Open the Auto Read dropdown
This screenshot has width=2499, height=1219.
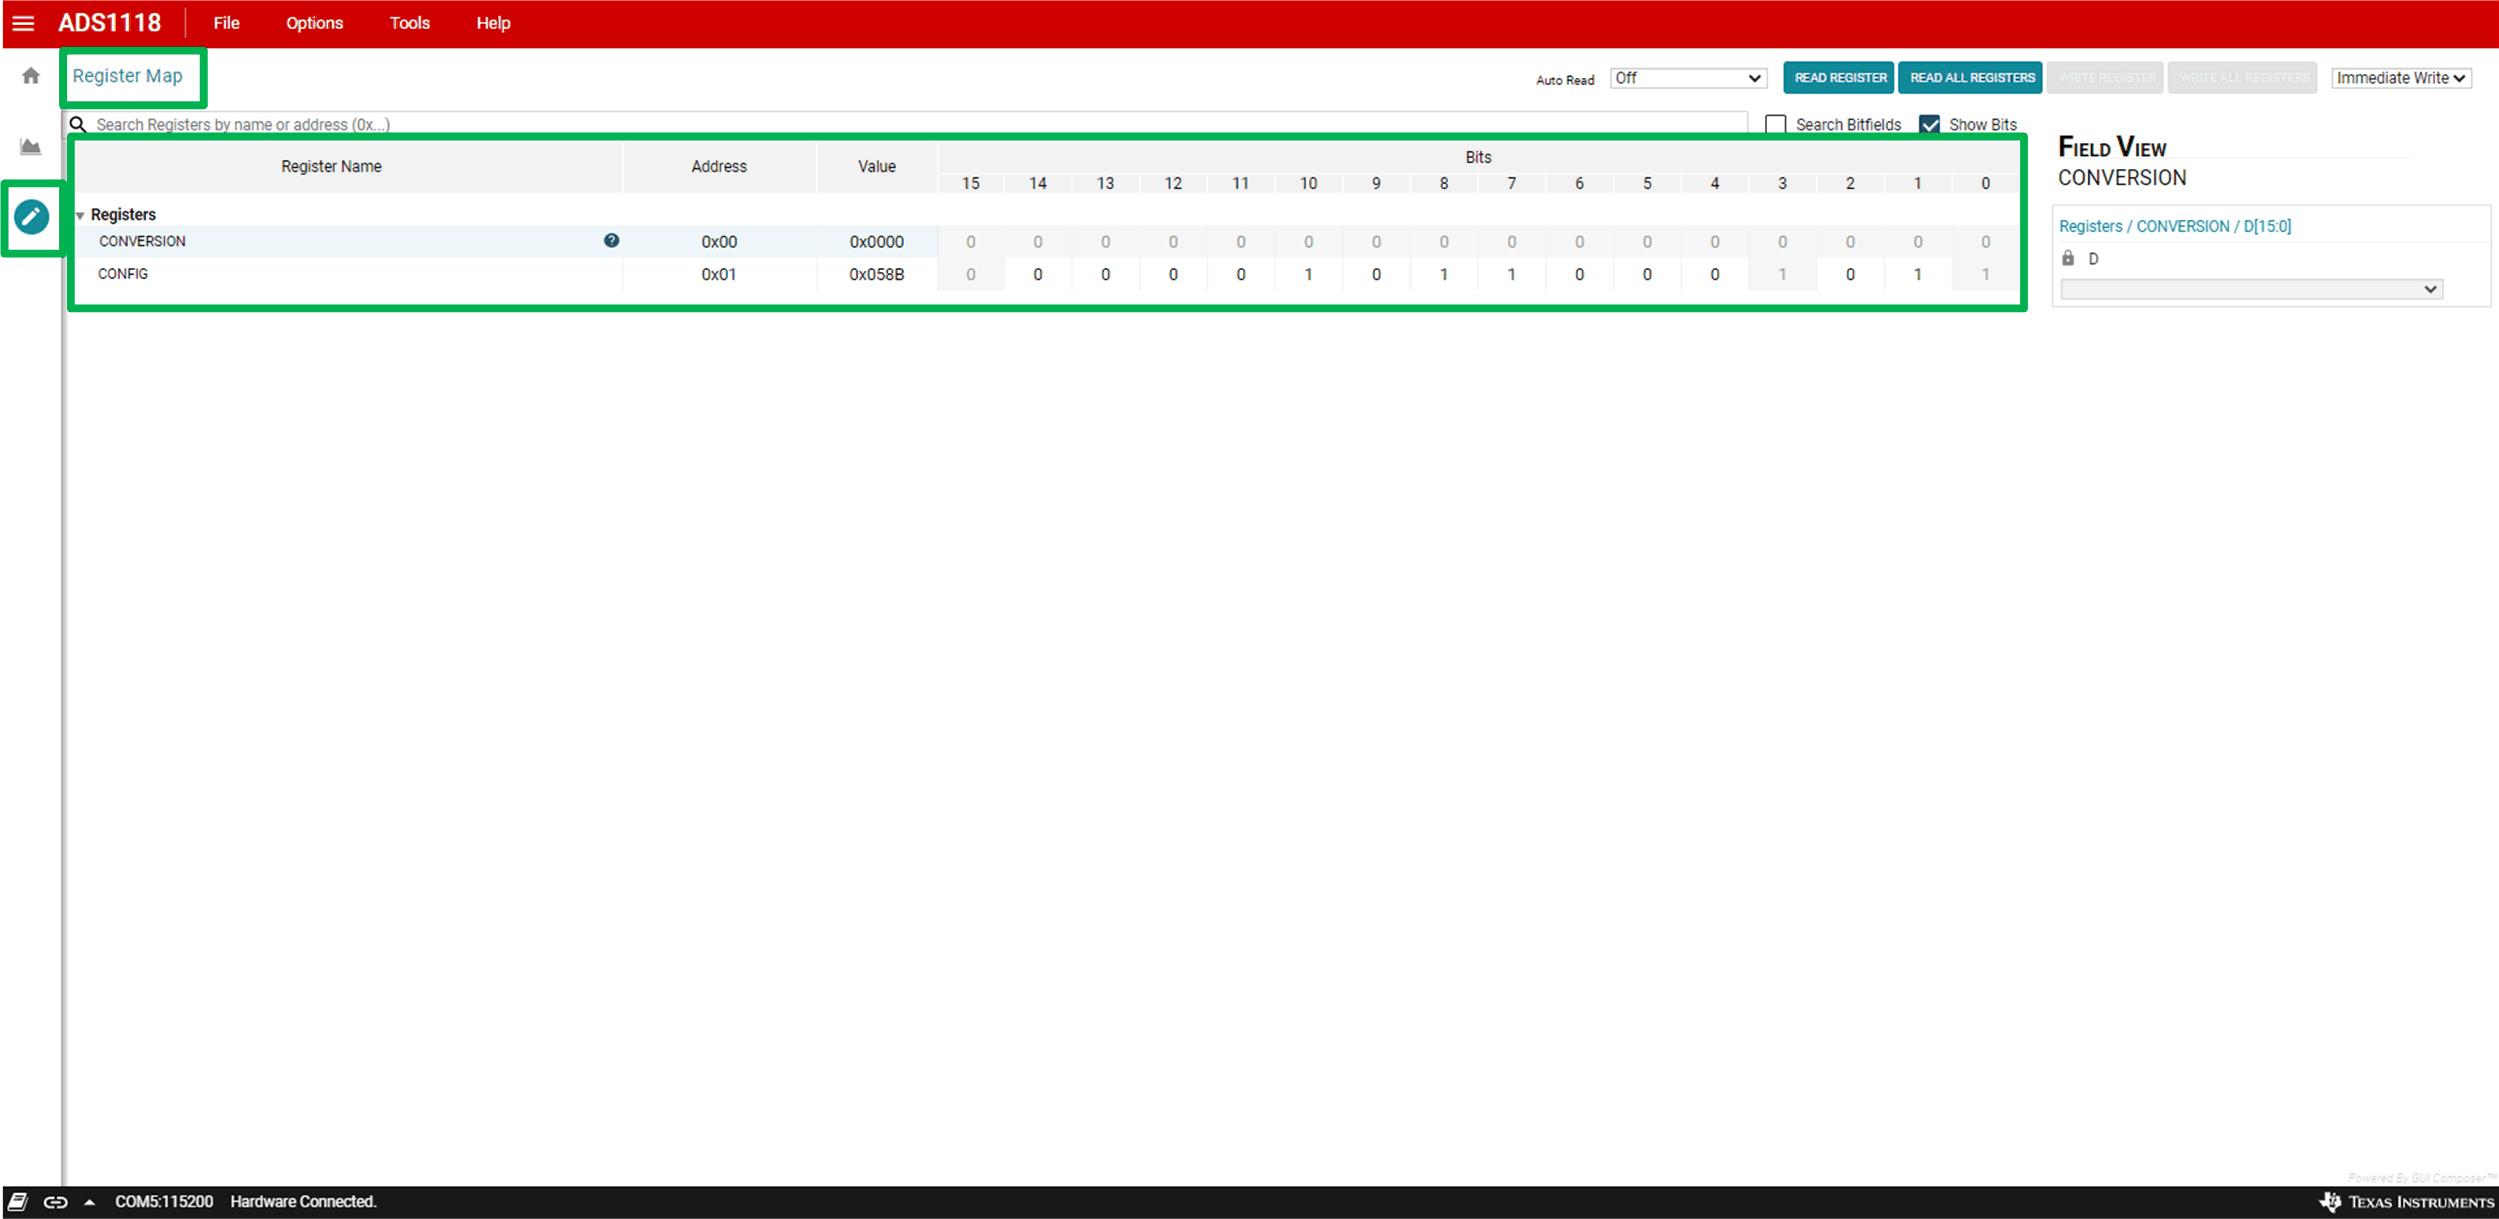point(1688,78)
